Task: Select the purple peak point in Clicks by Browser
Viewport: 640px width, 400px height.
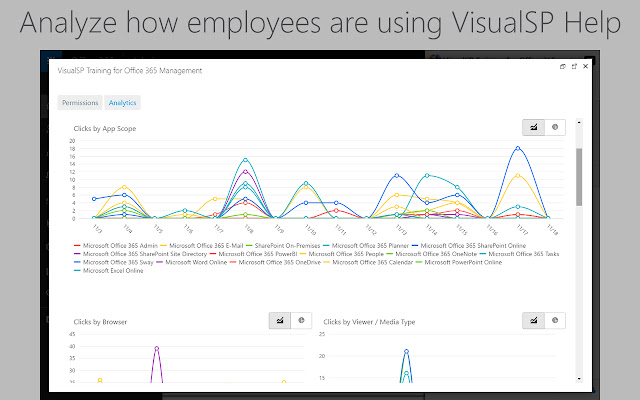Action: coord(156,349)
